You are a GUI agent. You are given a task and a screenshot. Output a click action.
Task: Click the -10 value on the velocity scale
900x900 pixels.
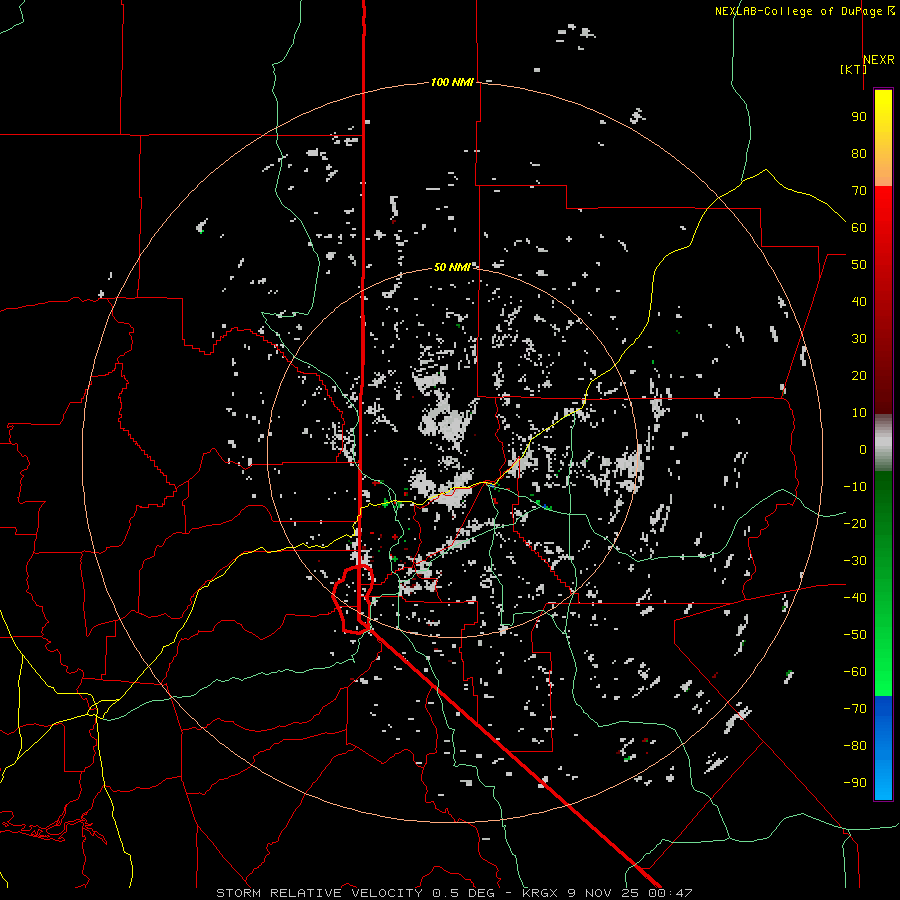pyautogui.click(x=855, y=487)
